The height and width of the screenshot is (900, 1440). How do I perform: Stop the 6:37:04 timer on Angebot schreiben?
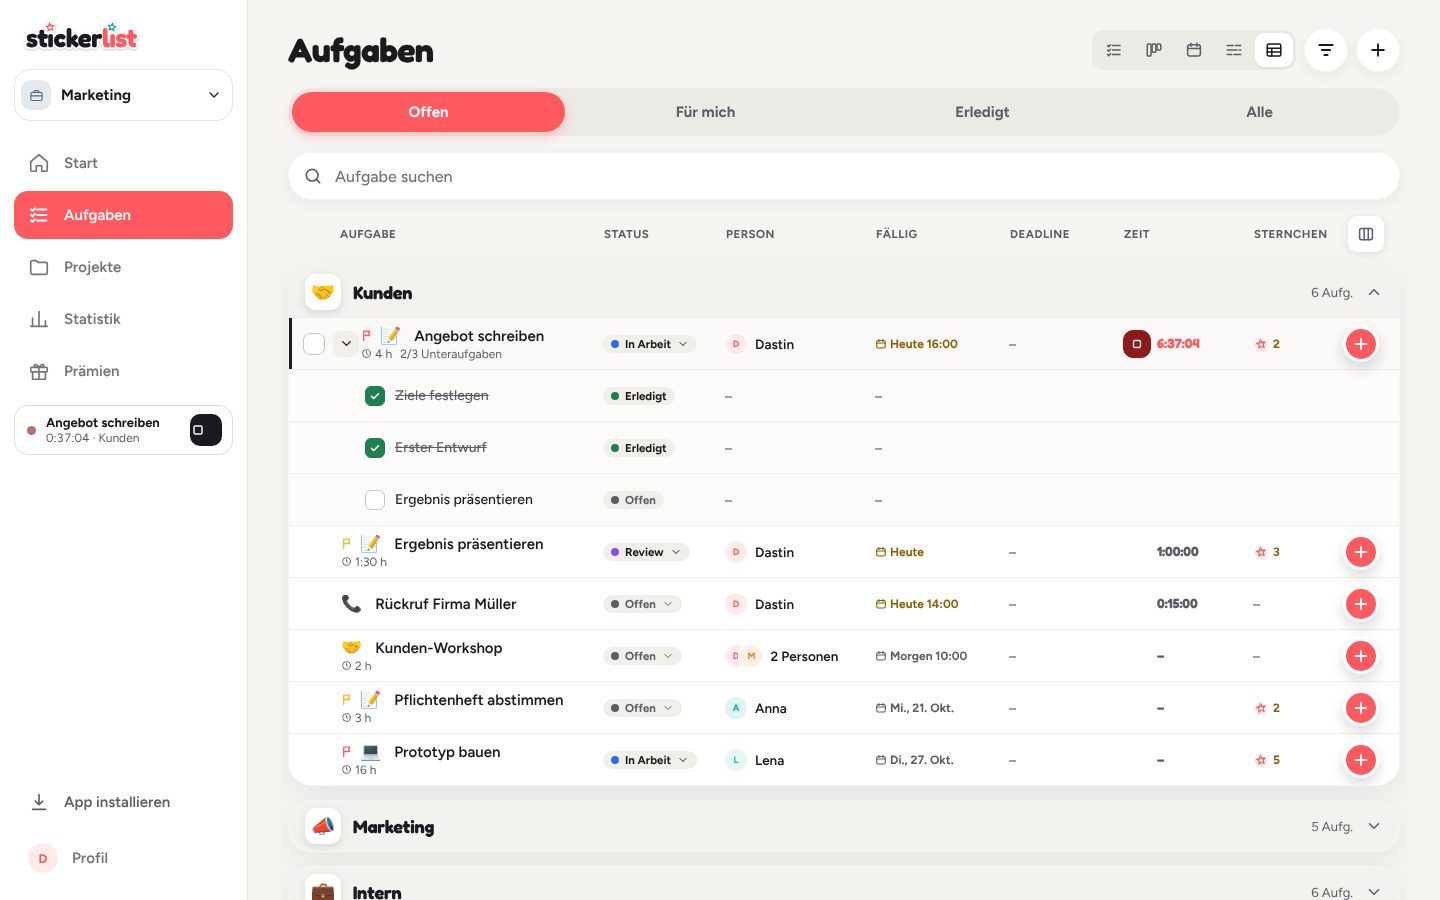[1137, 344]
